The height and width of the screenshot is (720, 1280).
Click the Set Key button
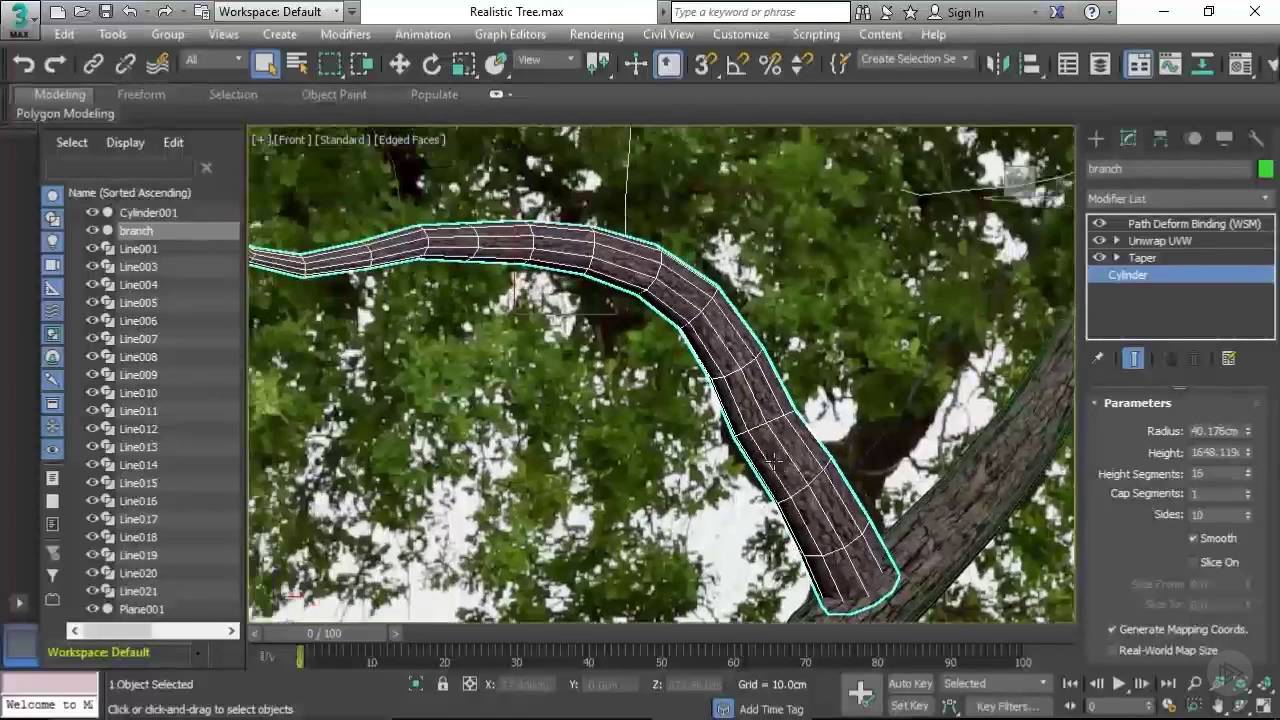(x=909, y=705)
